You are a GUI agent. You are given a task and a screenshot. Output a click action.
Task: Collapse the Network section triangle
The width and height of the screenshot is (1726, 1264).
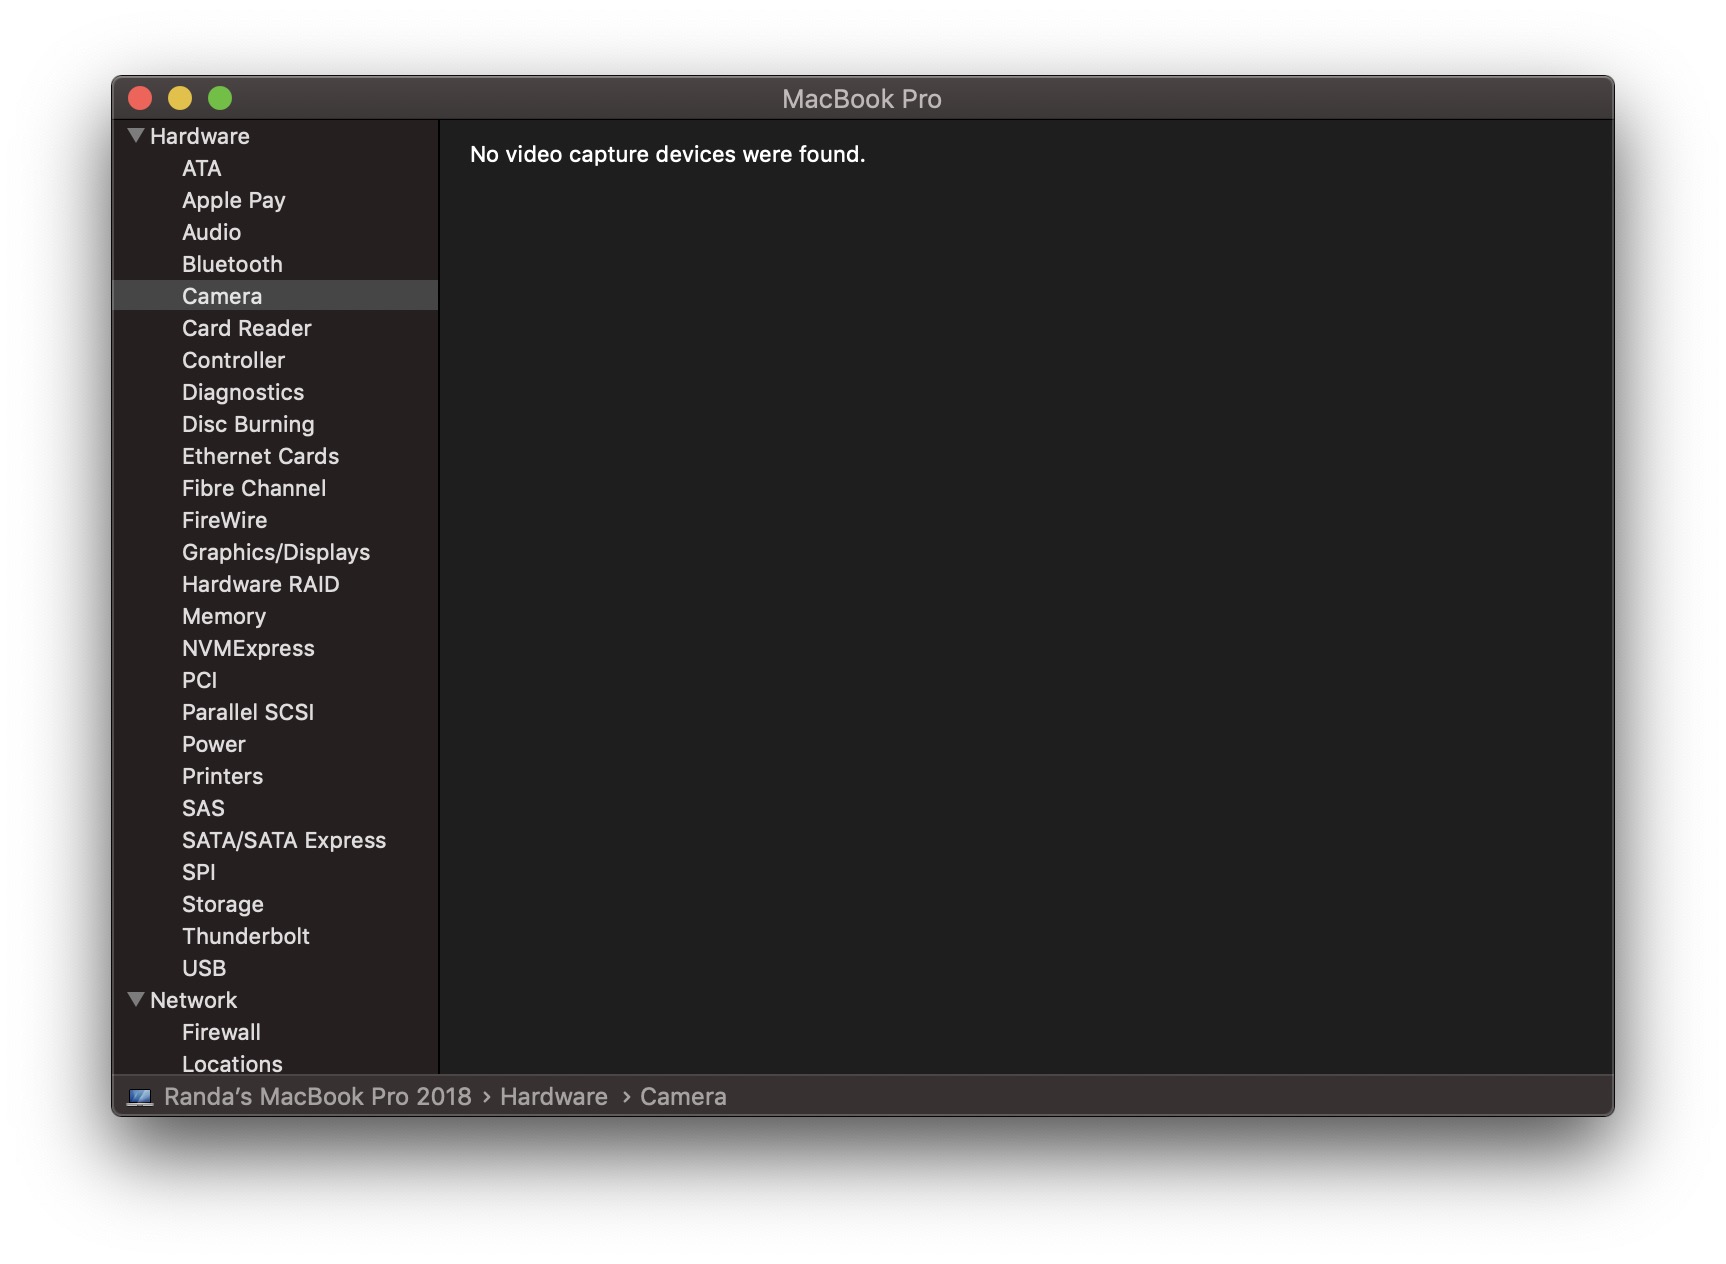(x=137, y=999)
